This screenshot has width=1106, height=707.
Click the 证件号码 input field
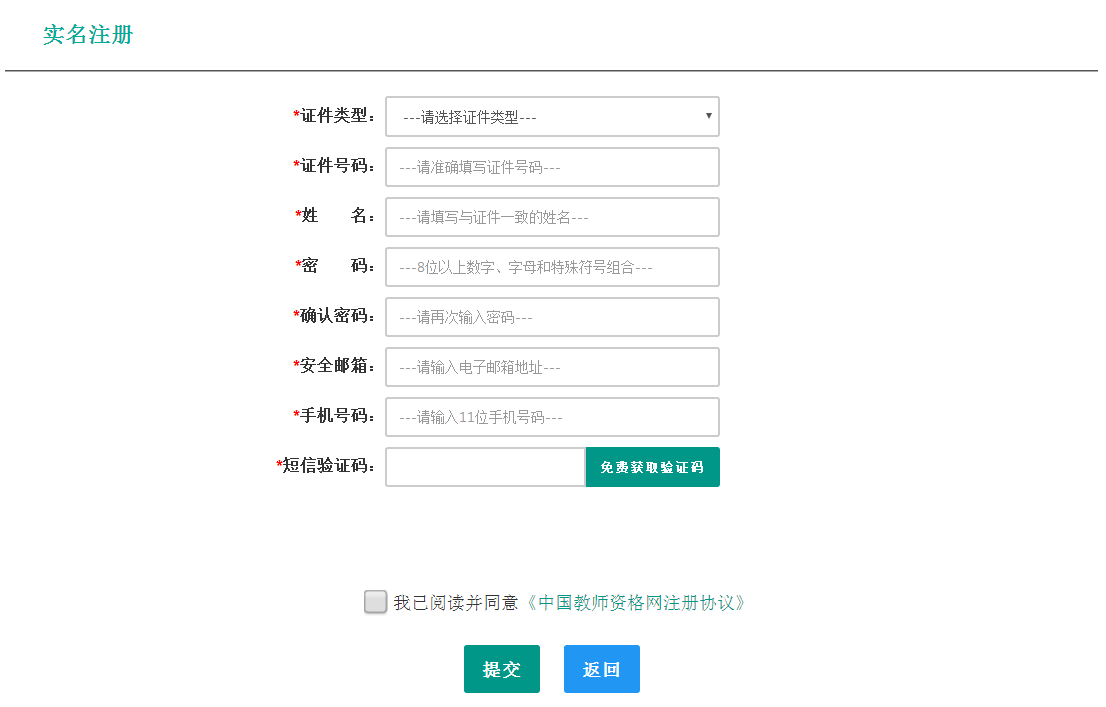552,167
